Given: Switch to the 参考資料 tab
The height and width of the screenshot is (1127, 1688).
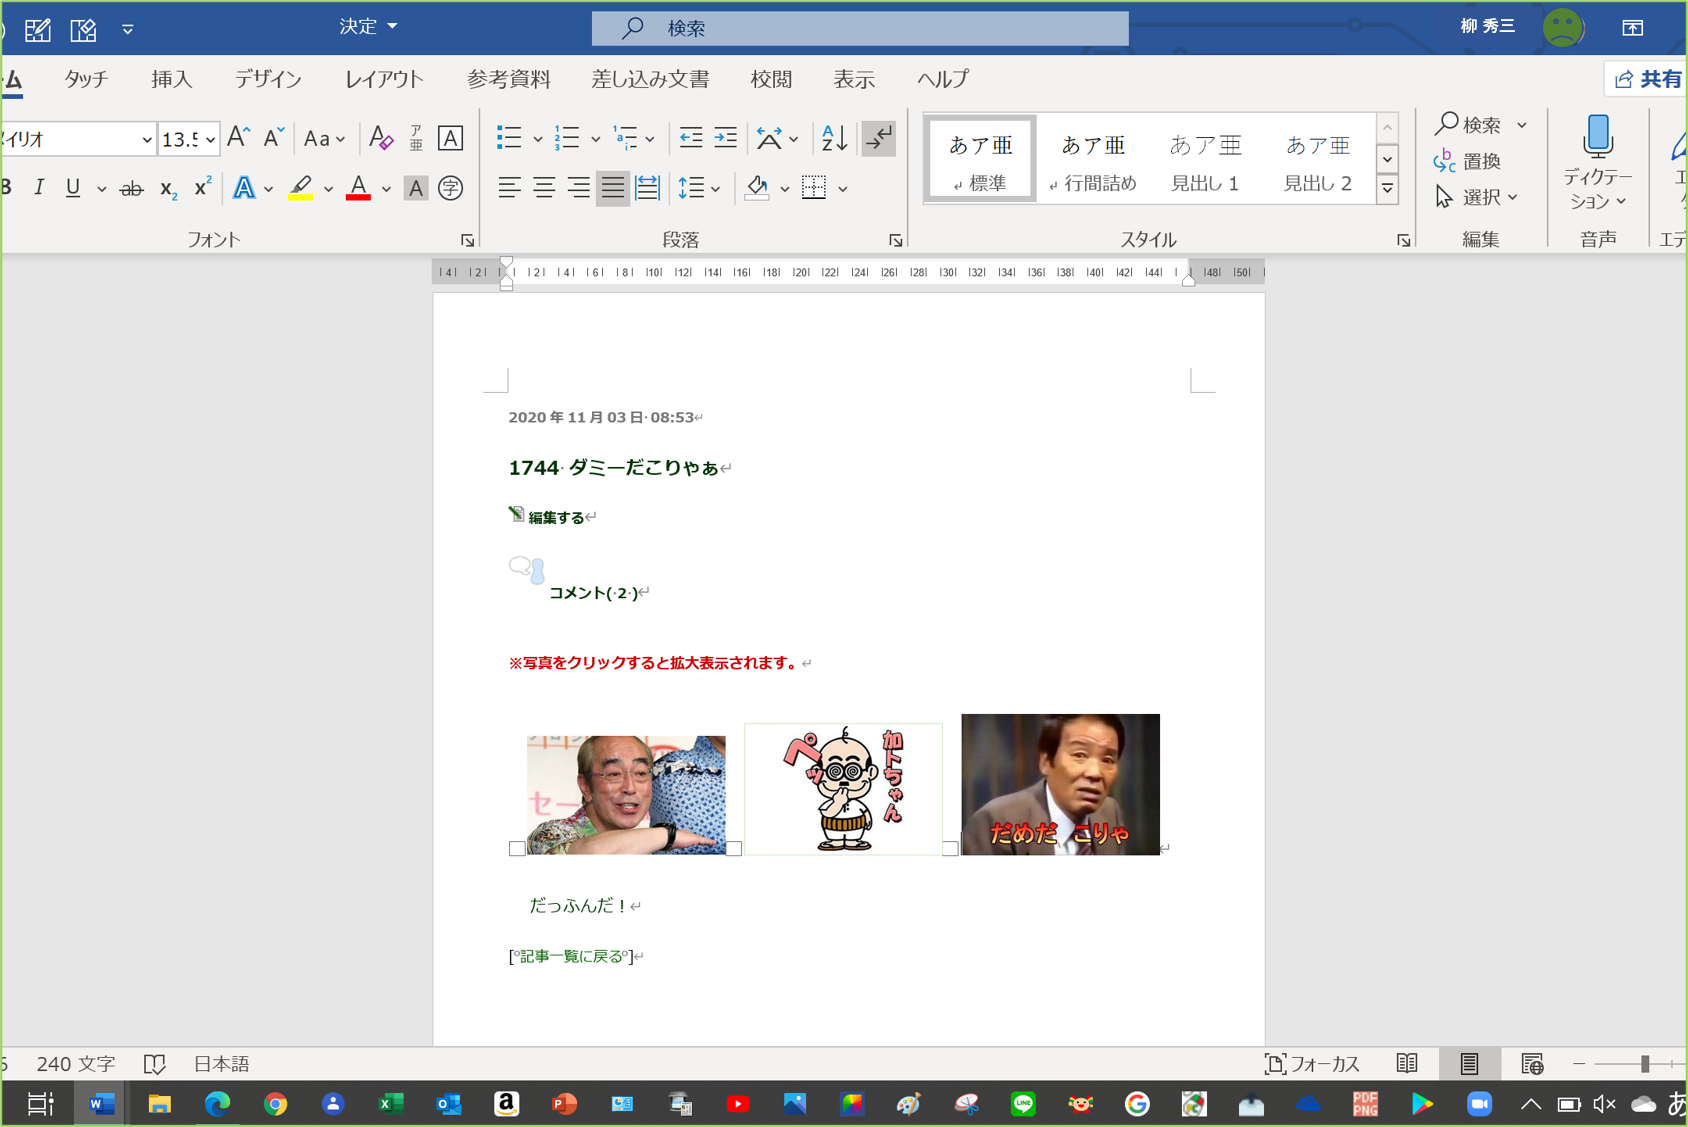Looking at the screenshot, I should [x=508, y=79].
